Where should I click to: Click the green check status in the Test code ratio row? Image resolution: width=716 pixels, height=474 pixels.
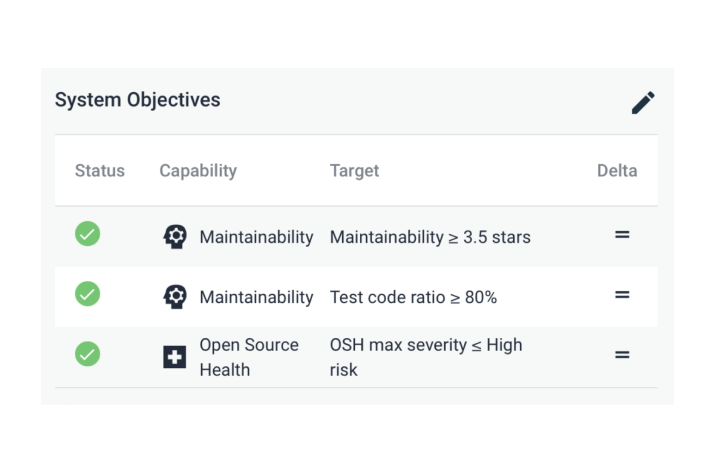[x=88, y=294]
